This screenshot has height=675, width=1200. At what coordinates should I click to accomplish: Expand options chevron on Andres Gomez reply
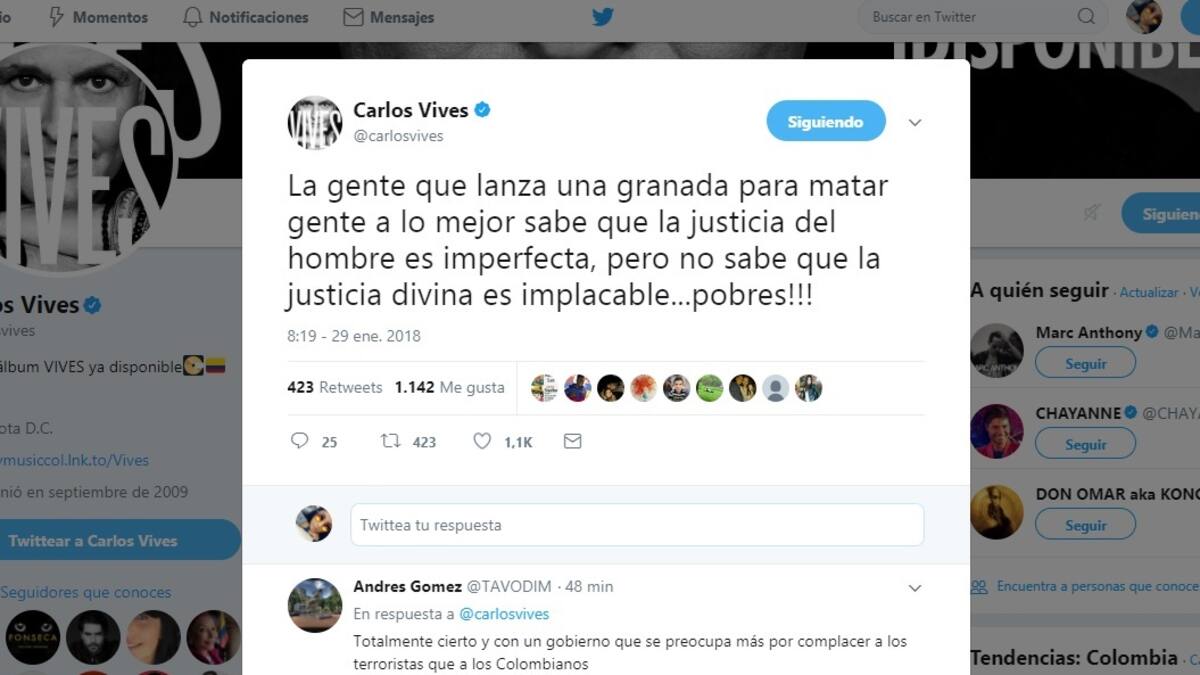(x=914, y=588)
